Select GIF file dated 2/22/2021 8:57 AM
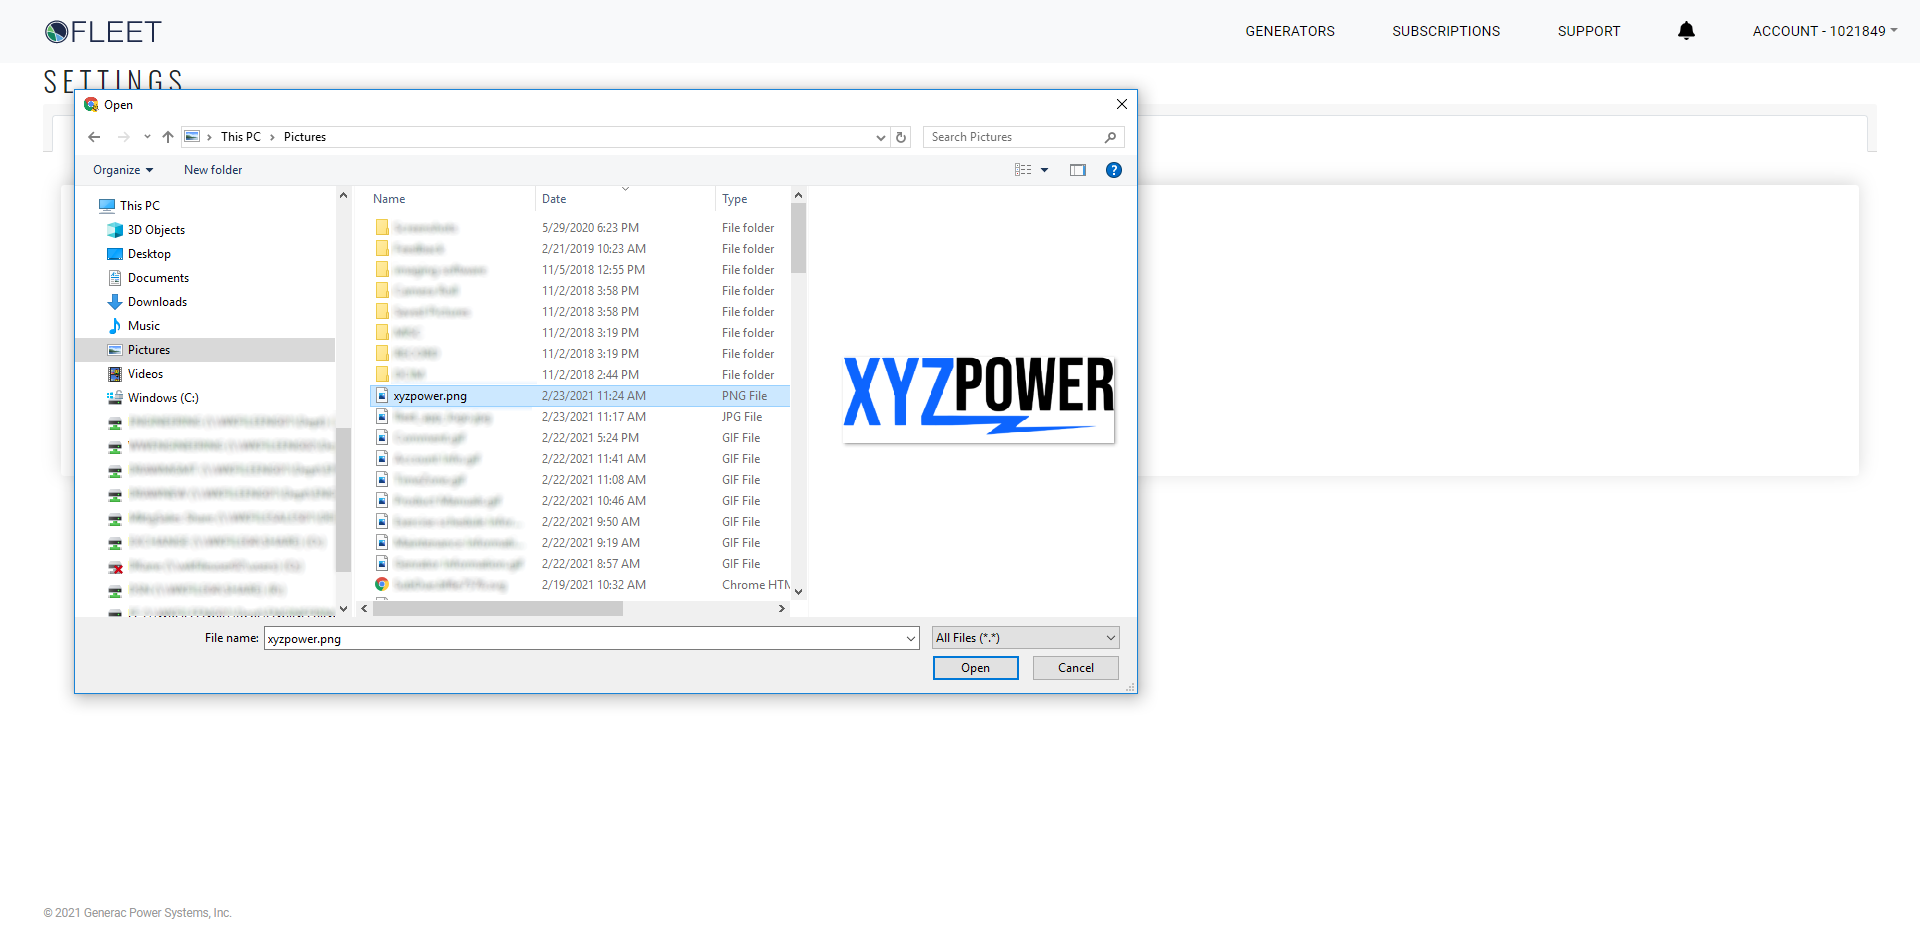Screen dimensions: 1920x937 click(x=580, y=564)
